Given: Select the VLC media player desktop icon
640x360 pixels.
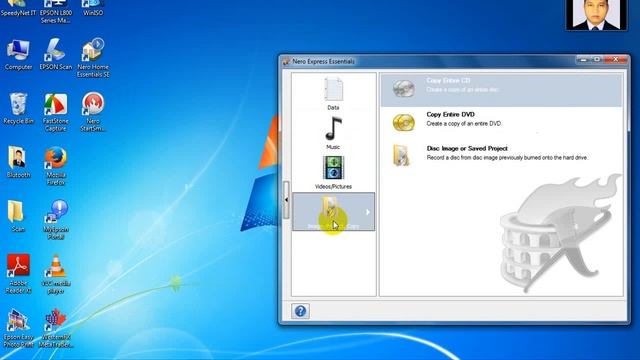Looking at the screenshot, I should tap(56, 273).
